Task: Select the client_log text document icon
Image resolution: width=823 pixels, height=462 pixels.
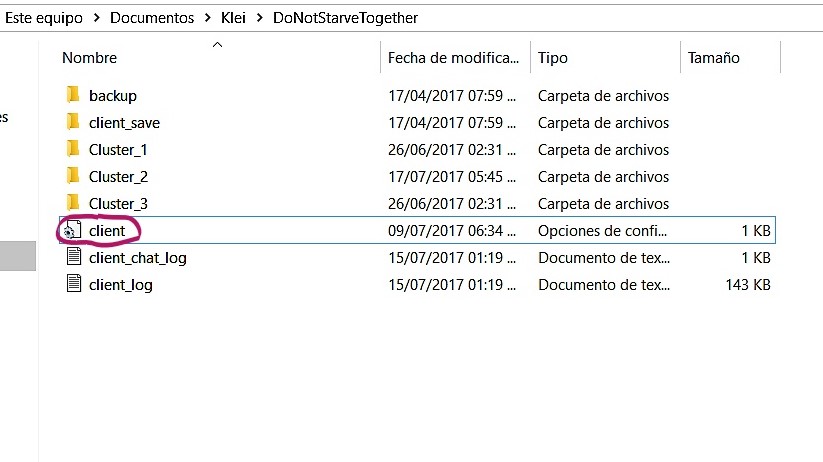Action: click(72, 284)
